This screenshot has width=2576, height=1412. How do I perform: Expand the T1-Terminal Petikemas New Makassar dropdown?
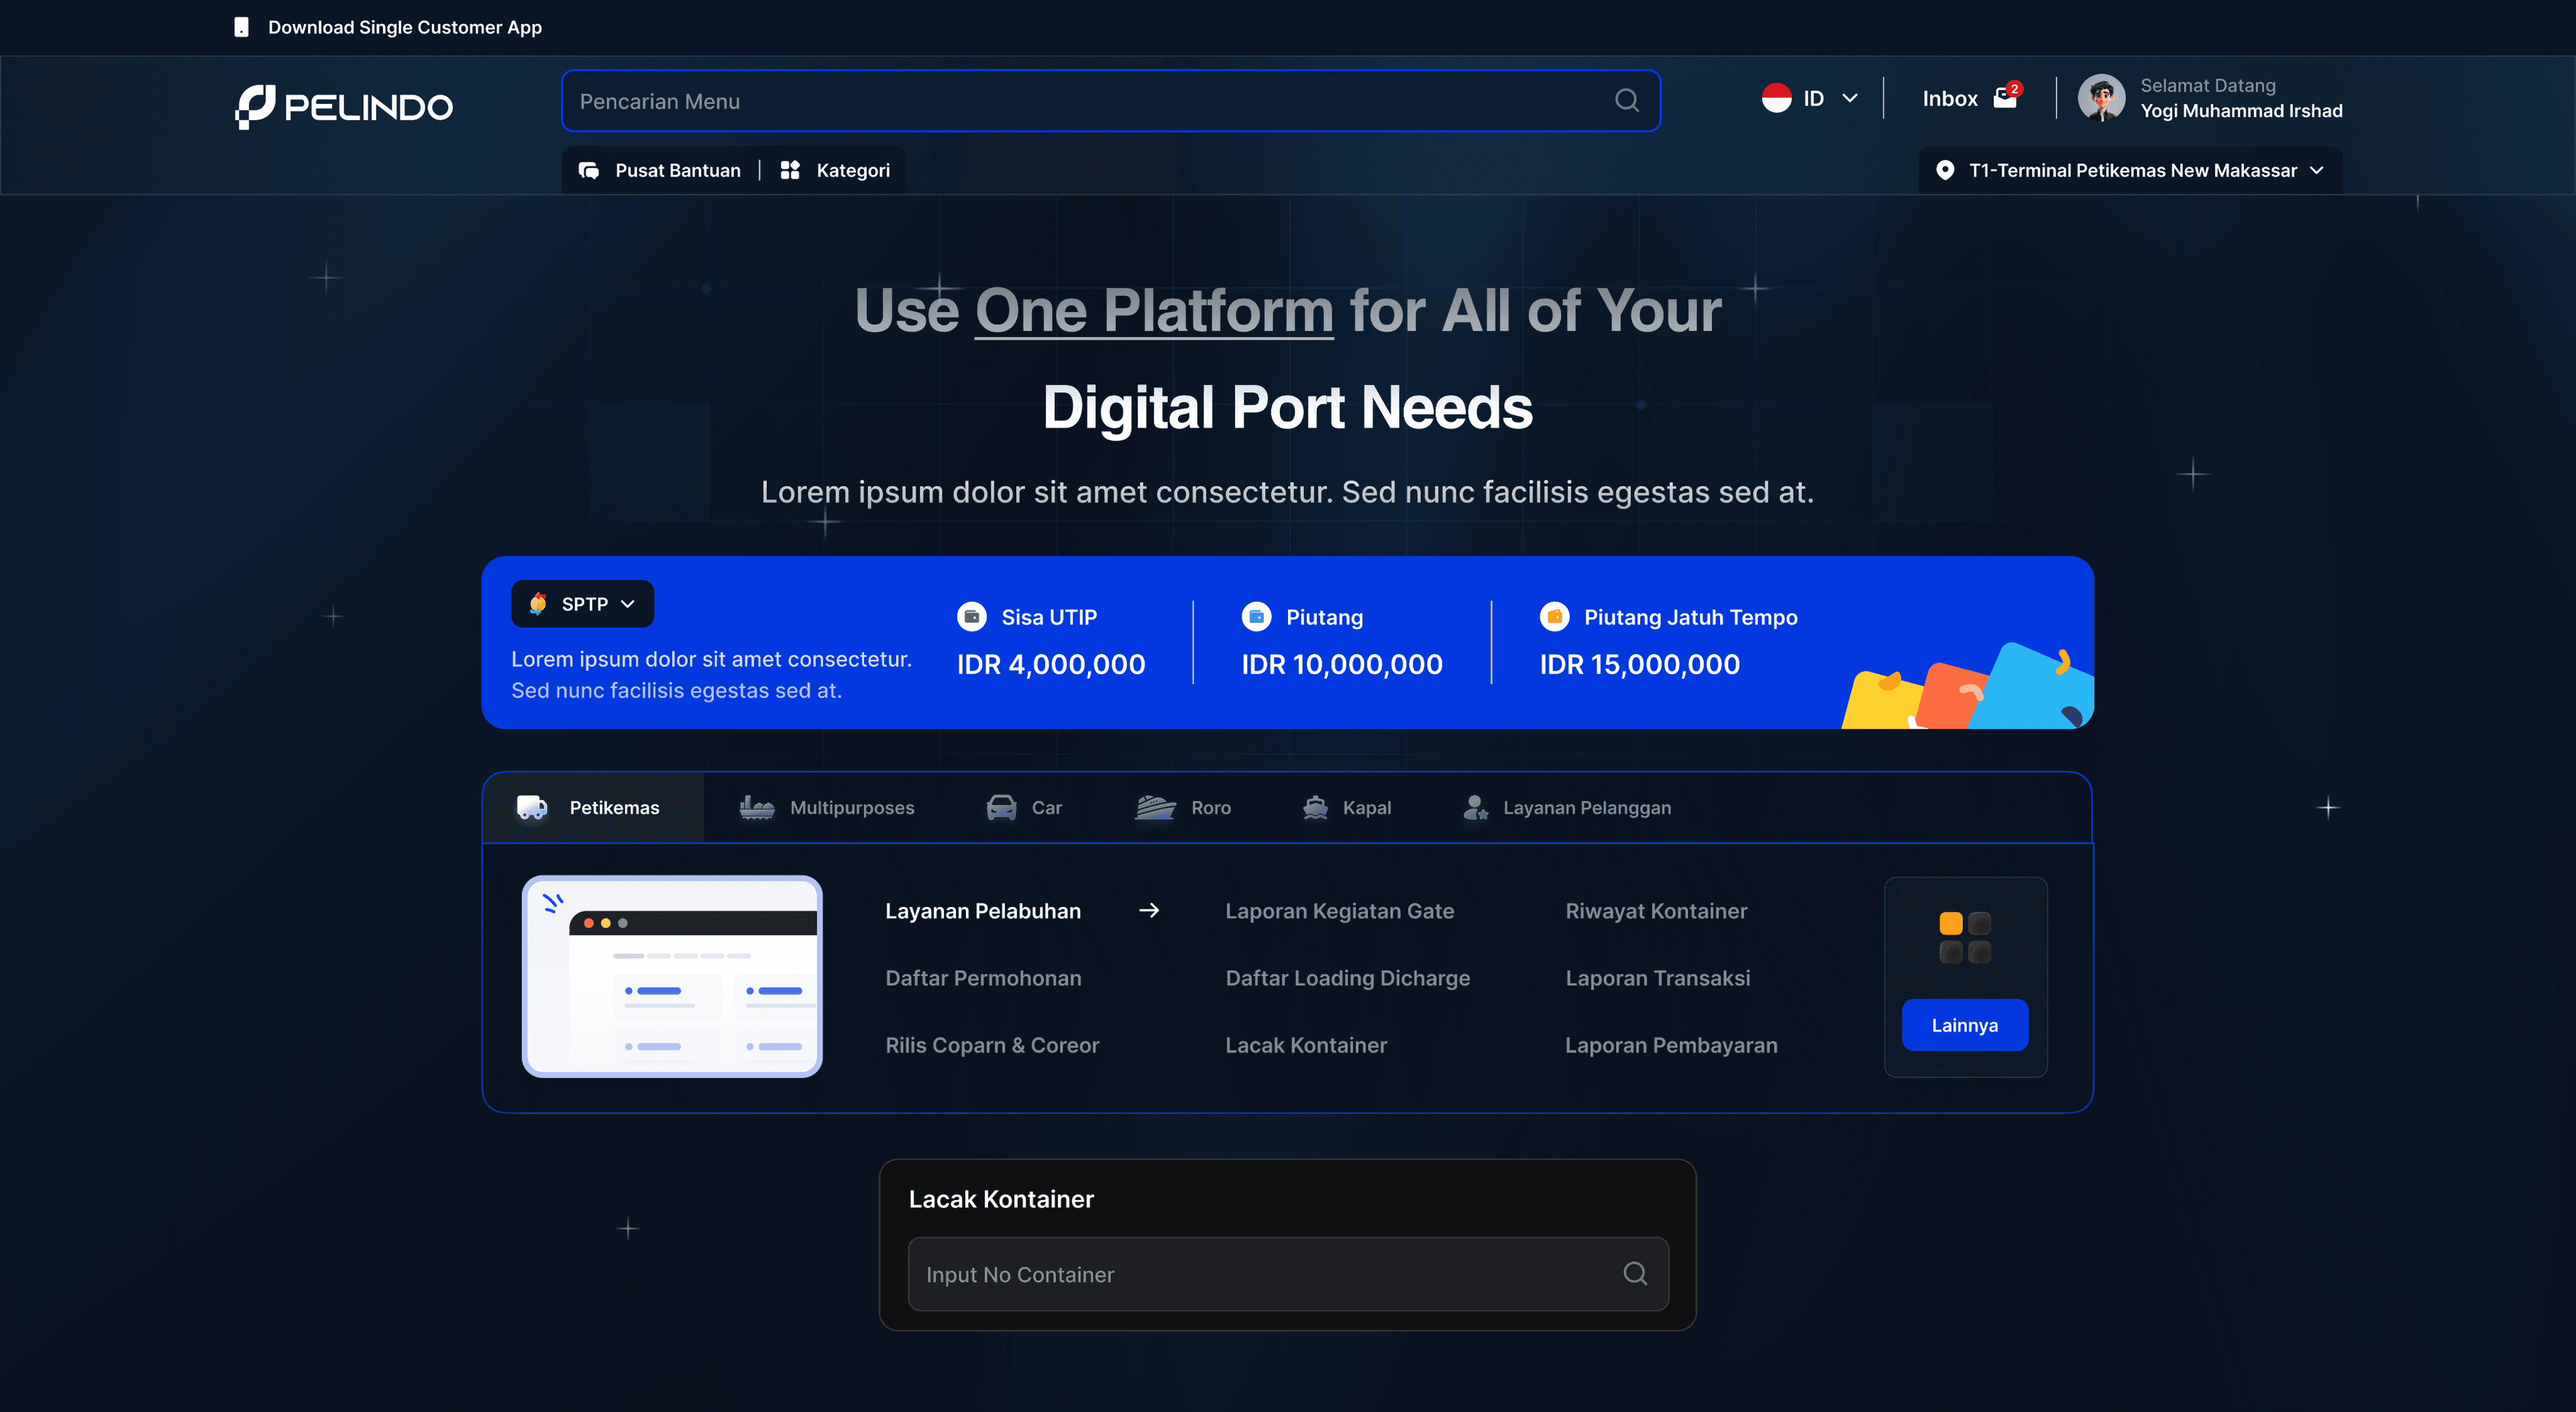point(2130,170)
